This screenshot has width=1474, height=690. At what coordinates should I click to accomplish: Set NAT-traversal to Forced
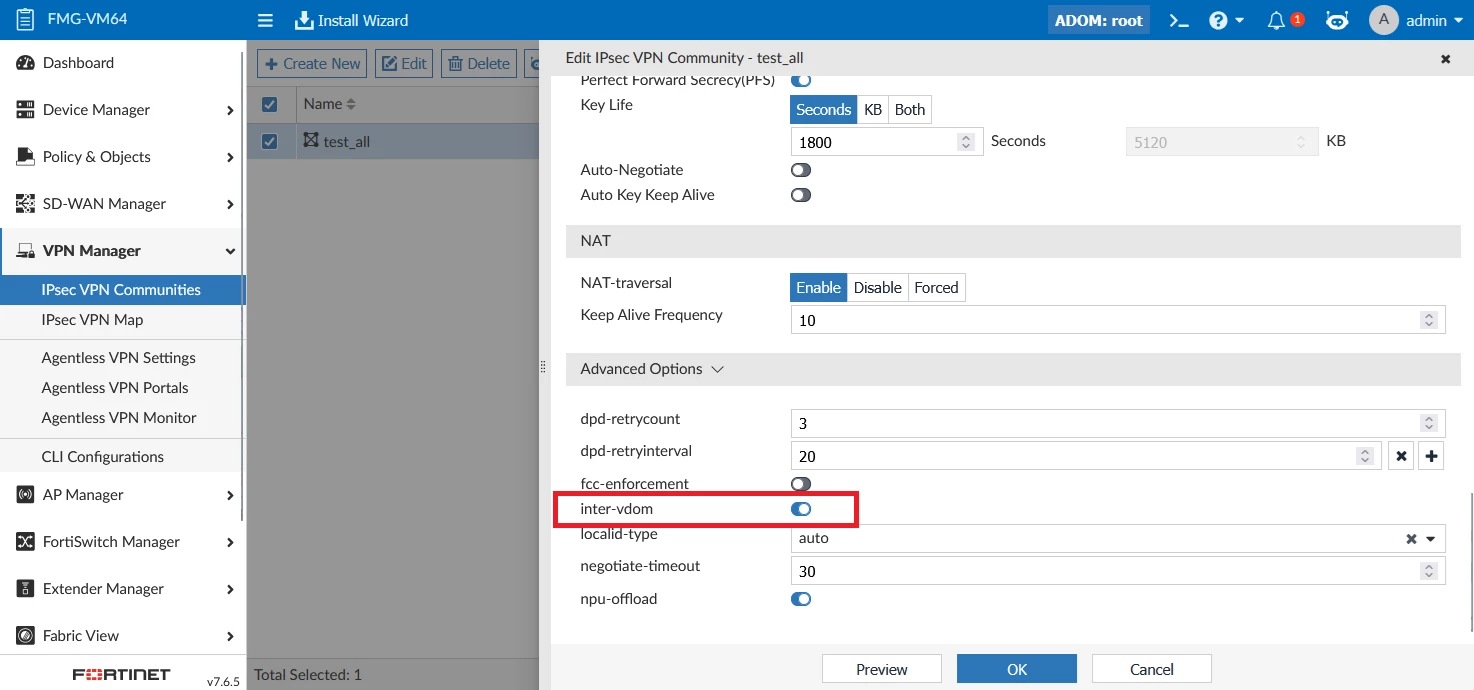(x=936, y=288)
